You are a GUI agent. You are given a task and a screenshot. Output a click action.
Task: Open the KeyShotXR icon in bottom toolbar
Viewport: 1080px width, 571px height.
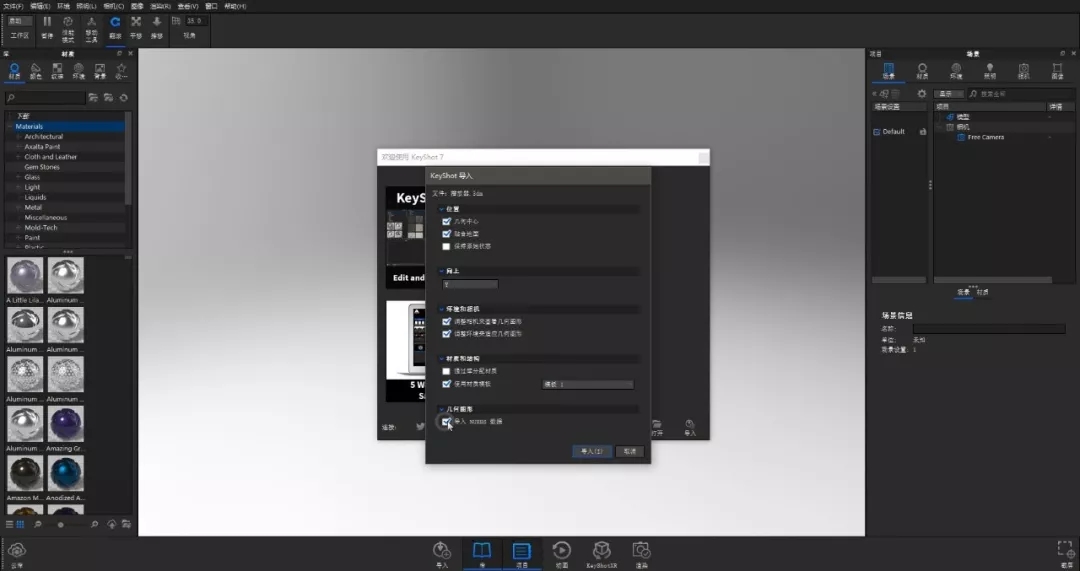tap(601, 550)
